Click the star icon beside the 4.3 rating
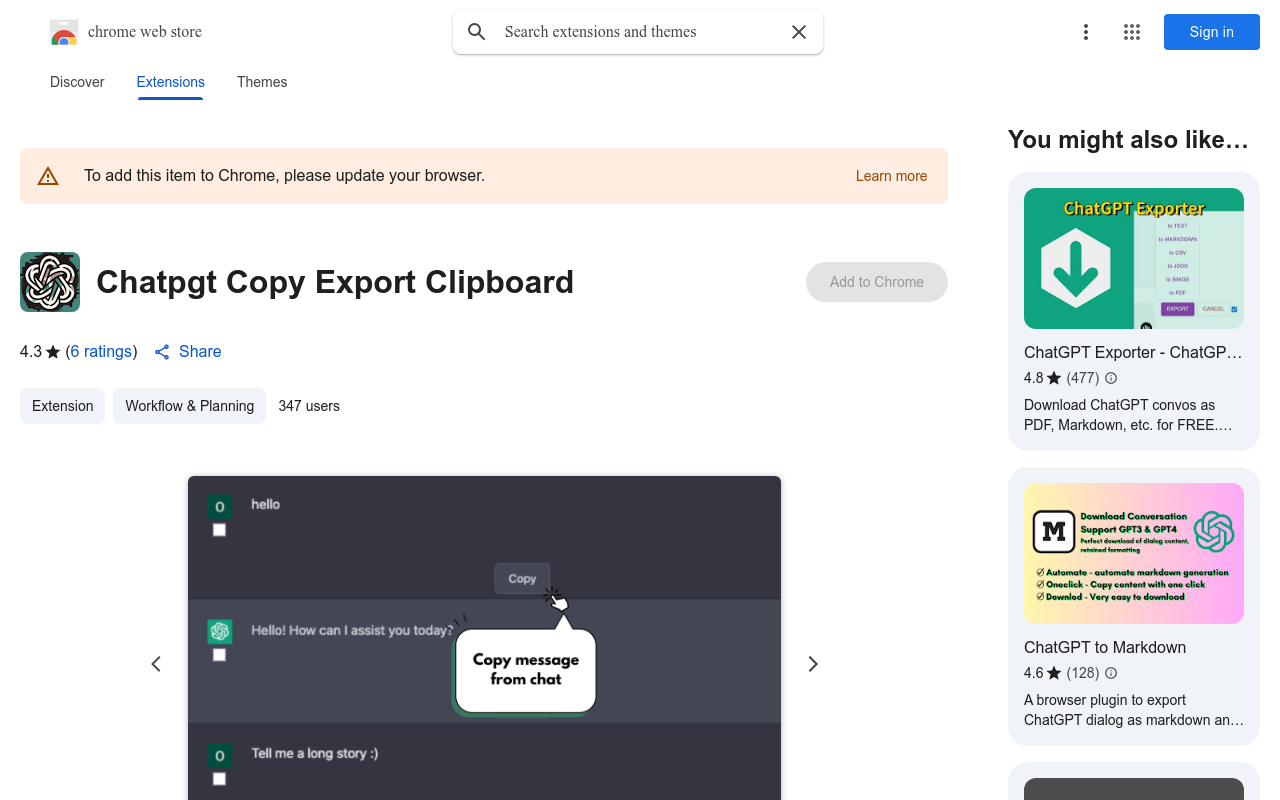 (x=53, y=352)
